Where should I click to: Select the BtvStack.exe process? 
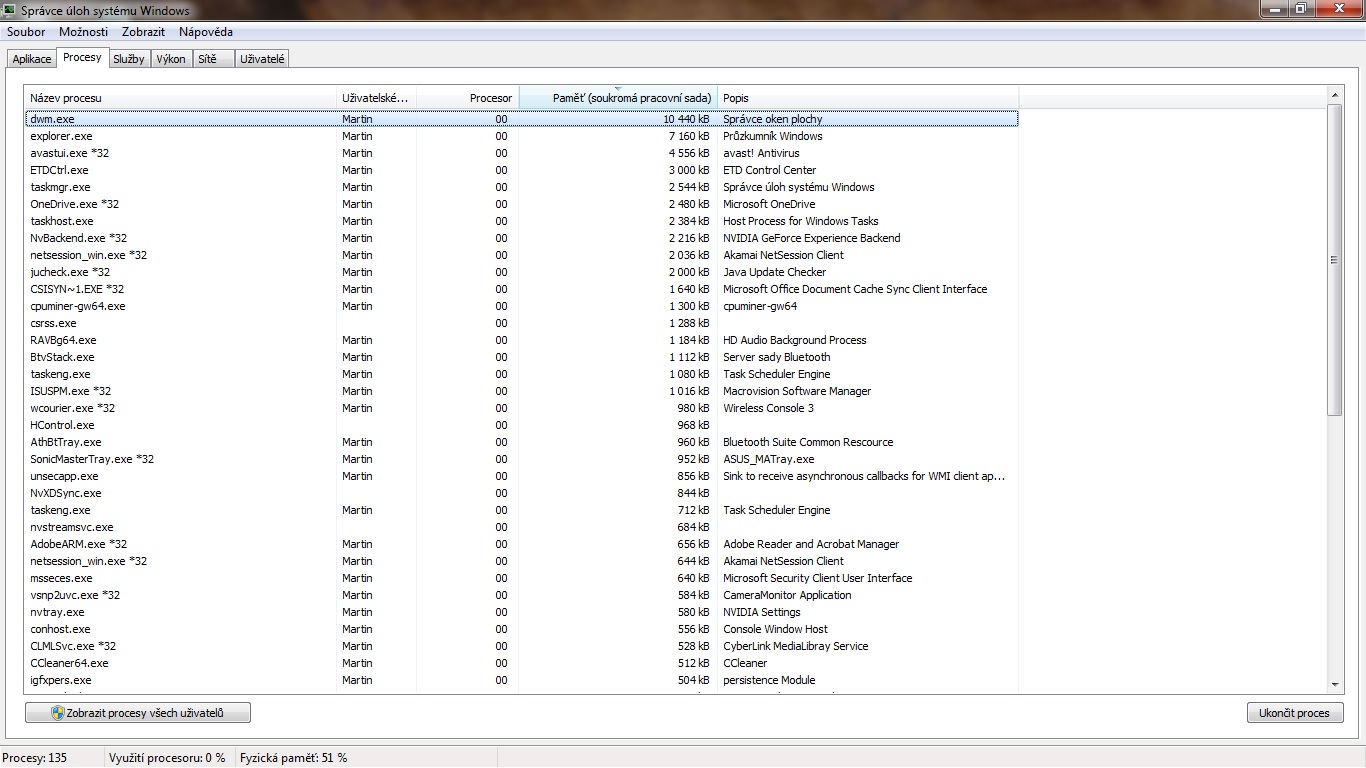point(521,357)
